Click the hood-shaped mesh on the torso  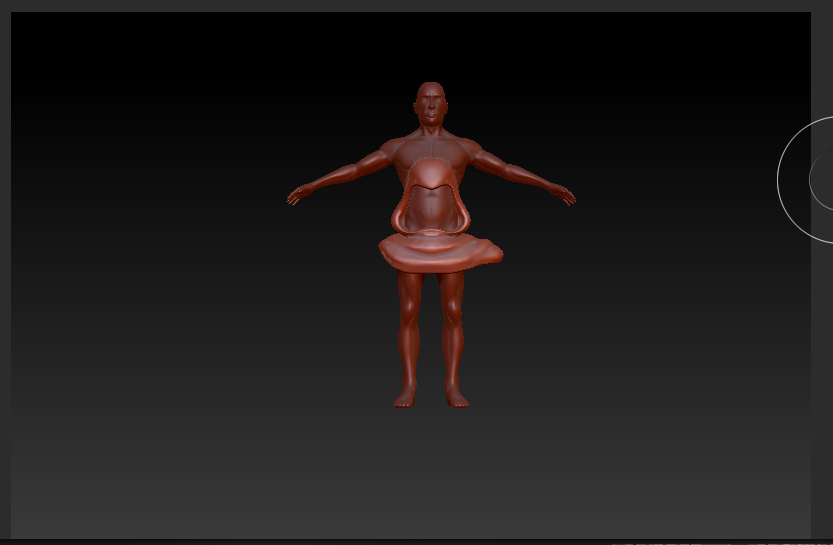click(430, 195)
